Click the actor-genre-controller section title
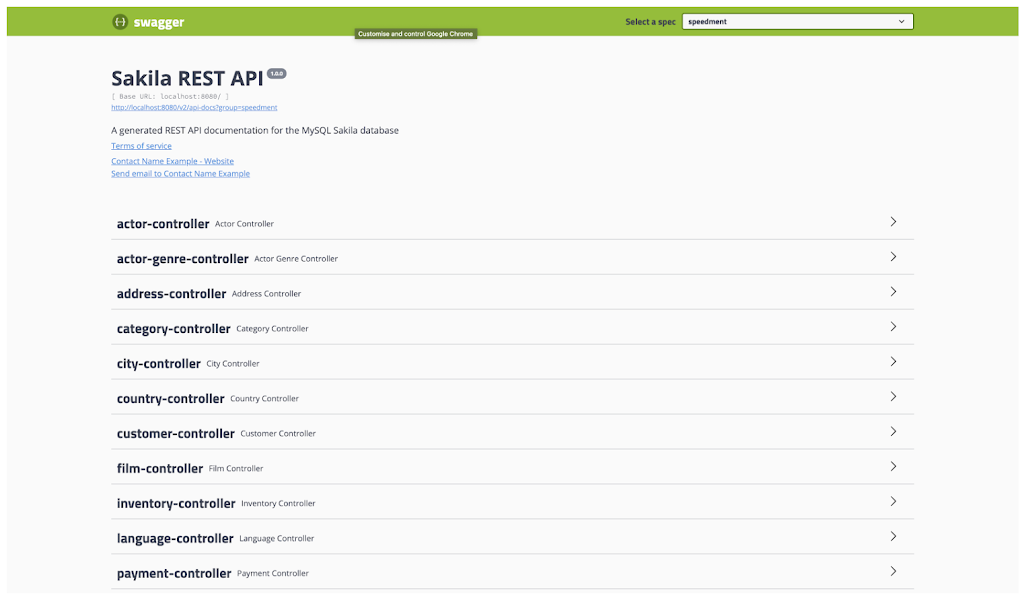The image size is (1024, 600). click(182, 259)
